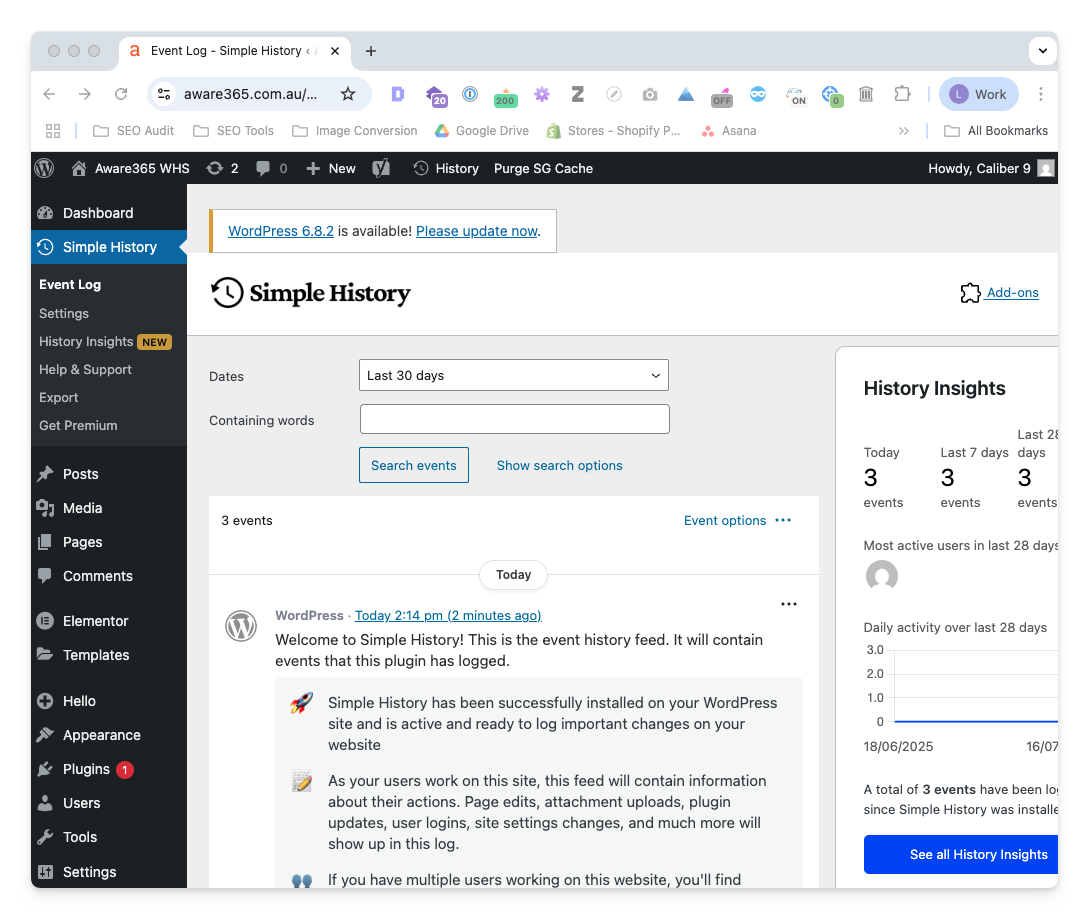This screenshot has width=1089, height=919.
Task: Open the three-dot menu on WordPress event
Action: pos(789,604)
